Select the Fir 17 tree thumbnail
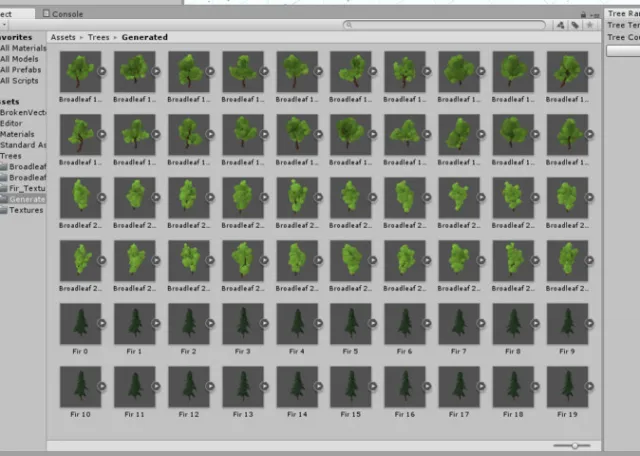Image resolution: width=640 pixels, height=456 pixels. [459, 387]
